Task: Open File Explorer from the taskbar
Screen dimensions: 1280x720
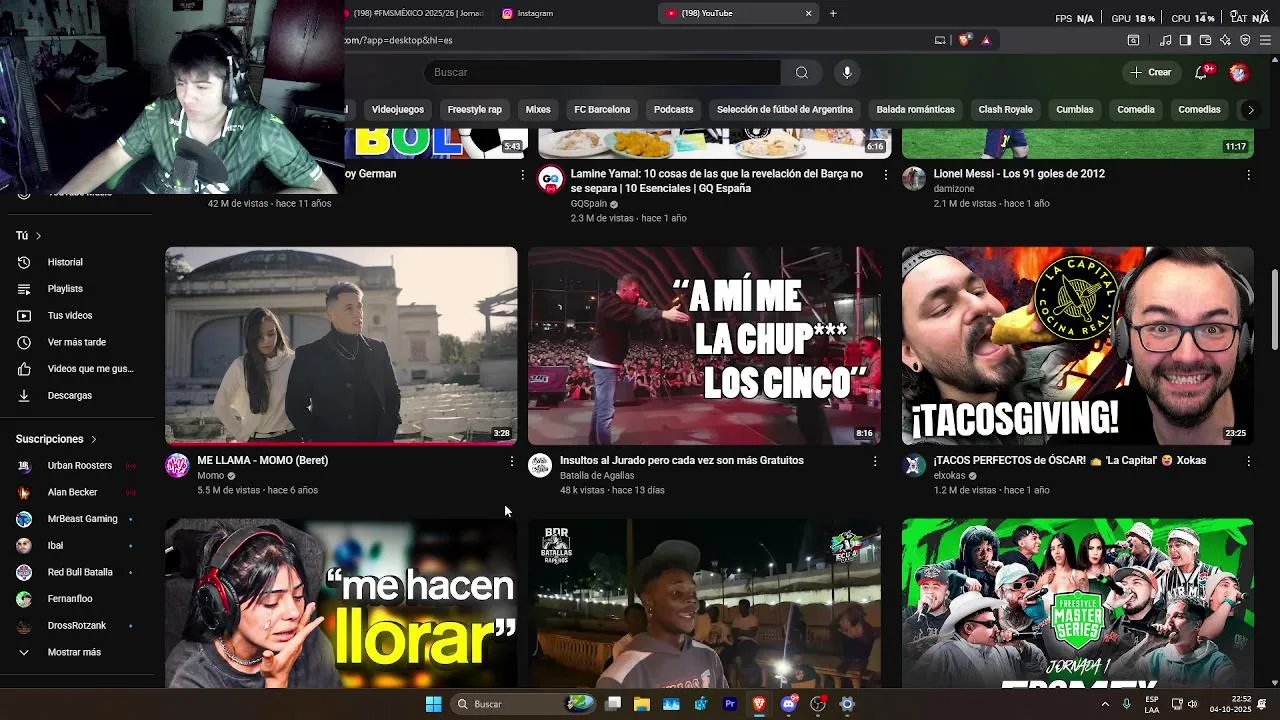Action: (642, 704)
